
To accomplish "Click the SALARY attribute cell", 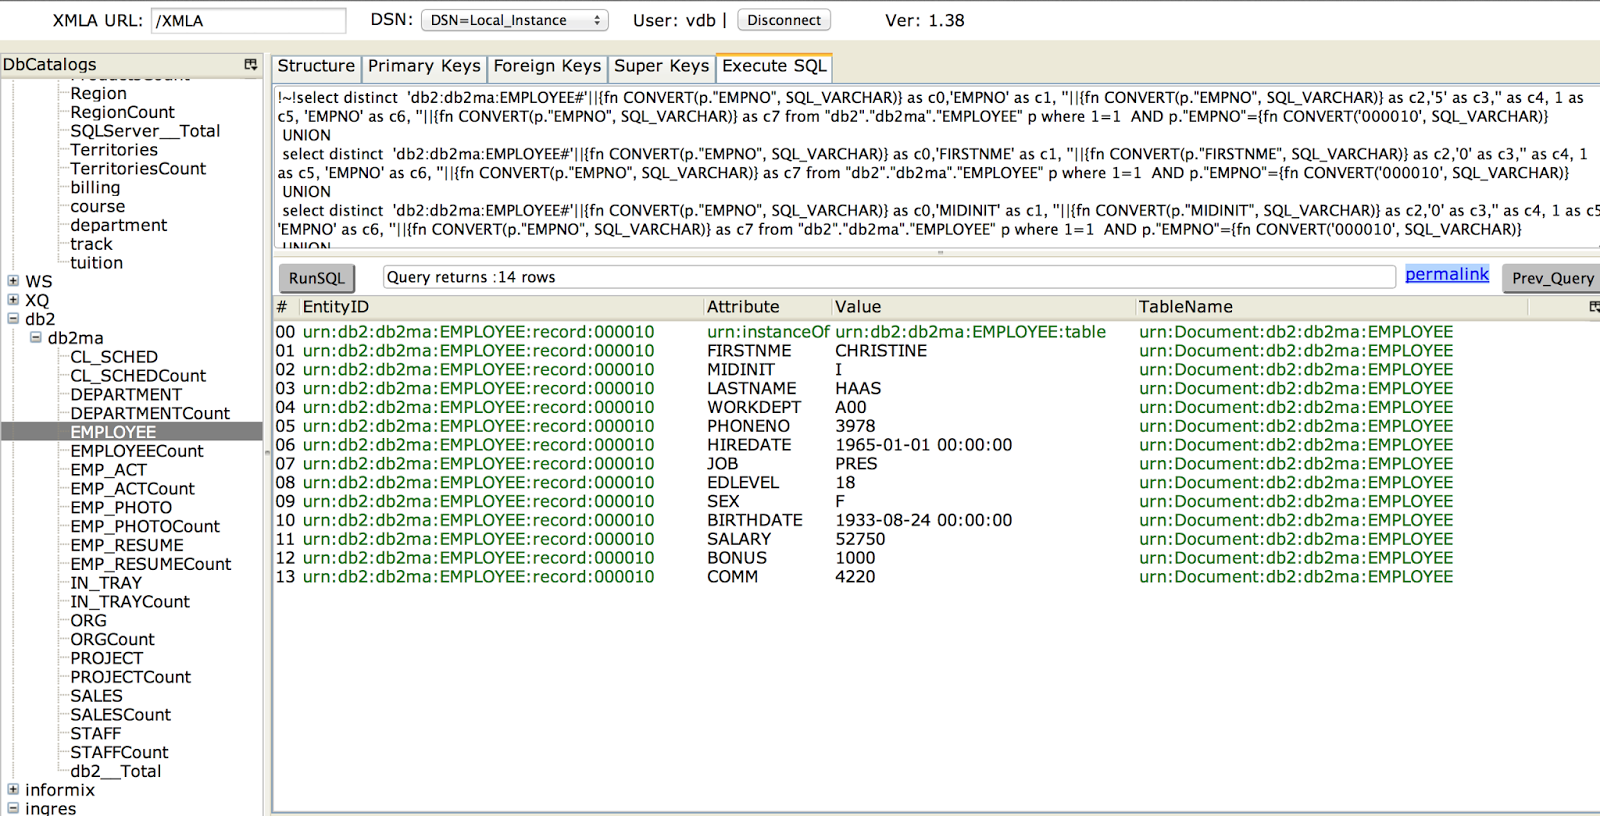I will coord(739,539).
